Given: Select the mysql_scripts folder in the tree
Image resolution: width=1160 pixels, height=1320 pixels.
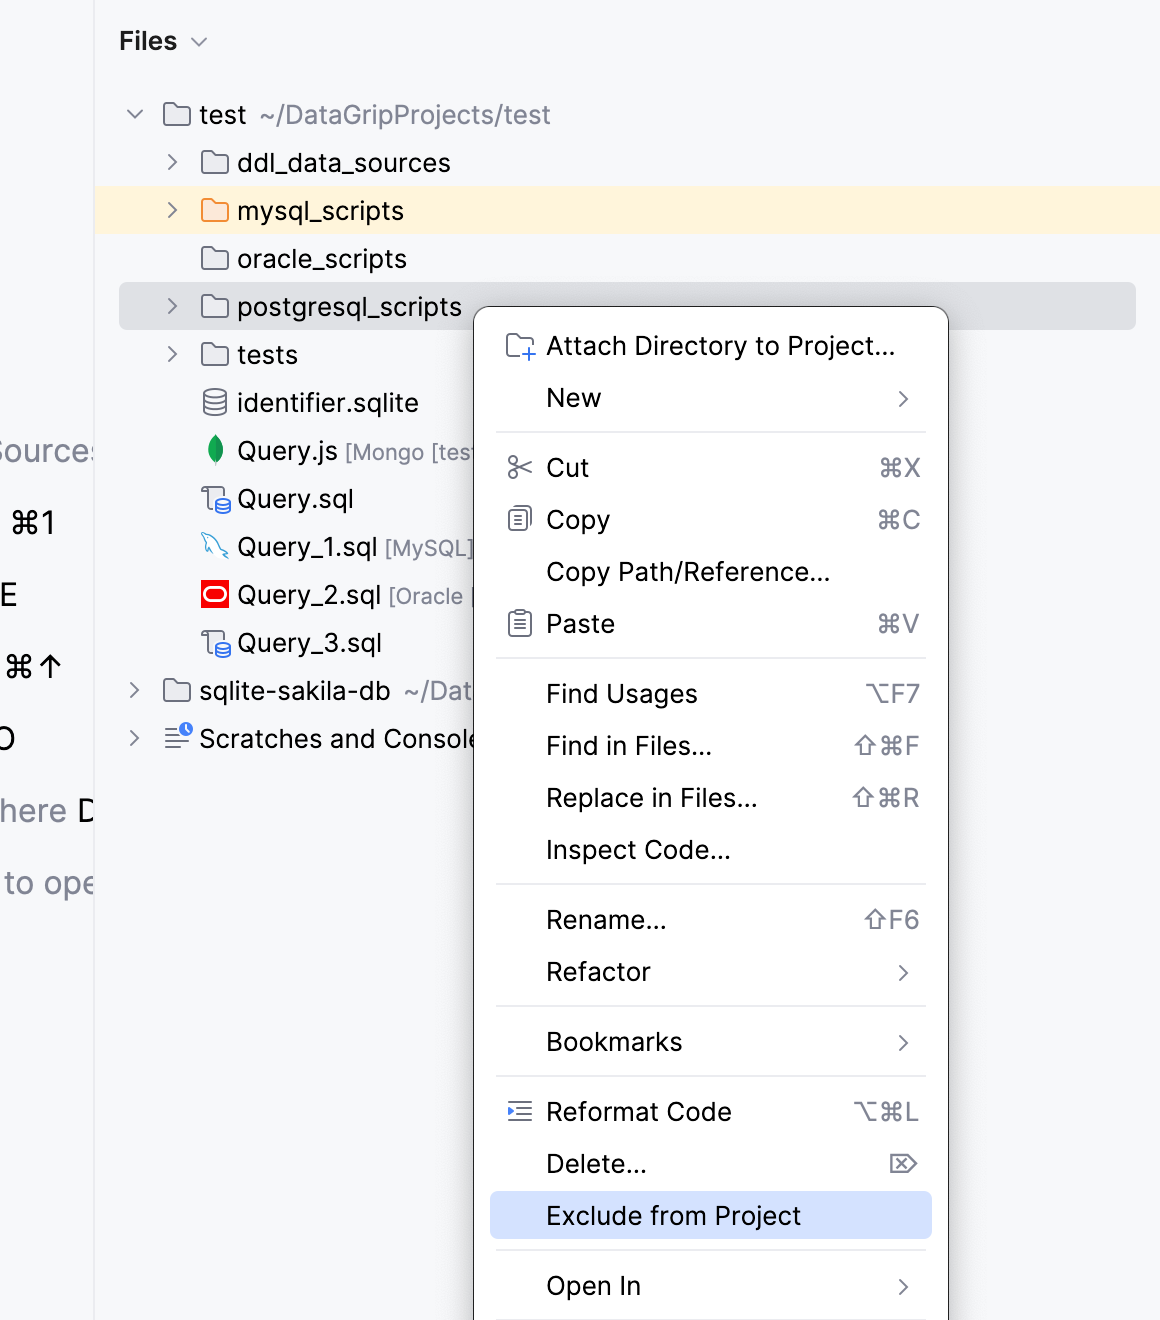Looking at the screenshot, I should (320, 210).
